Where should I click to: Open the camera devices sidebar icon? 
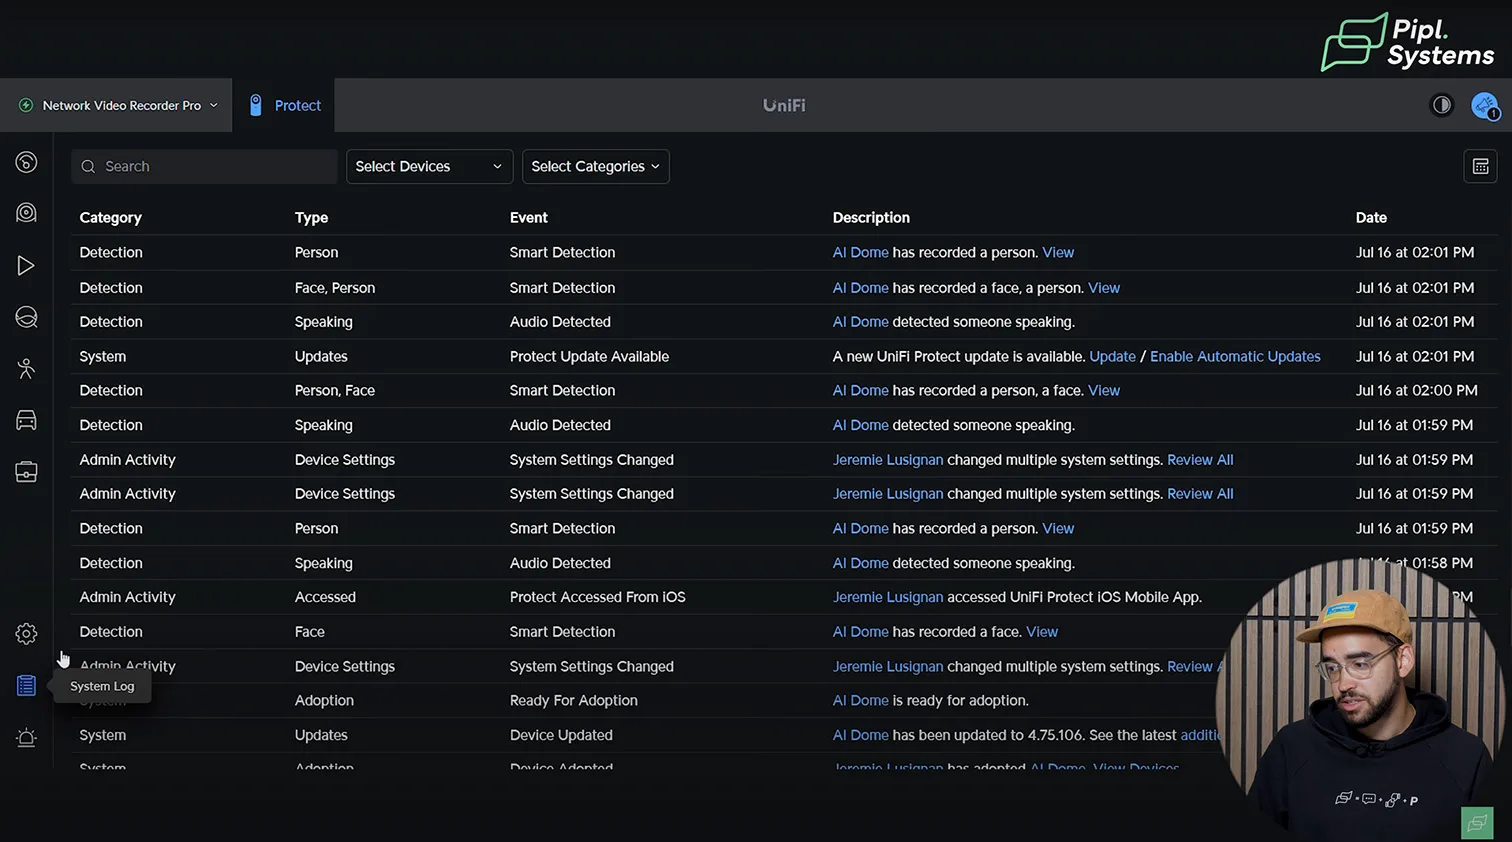pos(26,213)
